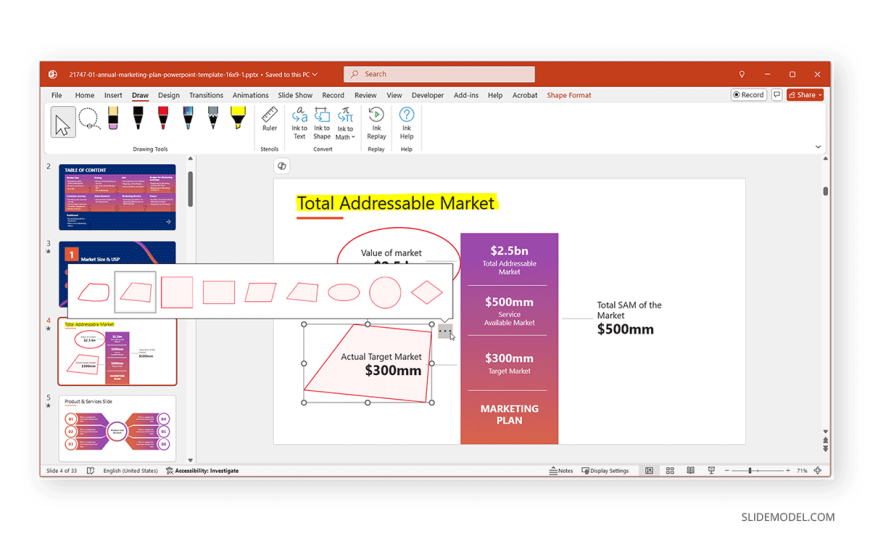Image resolution: width=870 pixels, height=539 pixels.
Task: Open the Ink to Math dropdown
Action: coord(345,123)
